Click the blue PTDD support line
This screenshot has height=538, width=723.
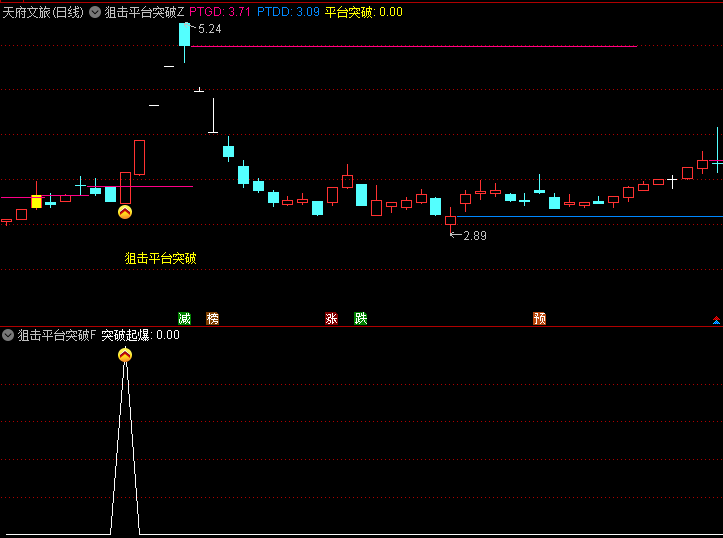tap(590, 216)
